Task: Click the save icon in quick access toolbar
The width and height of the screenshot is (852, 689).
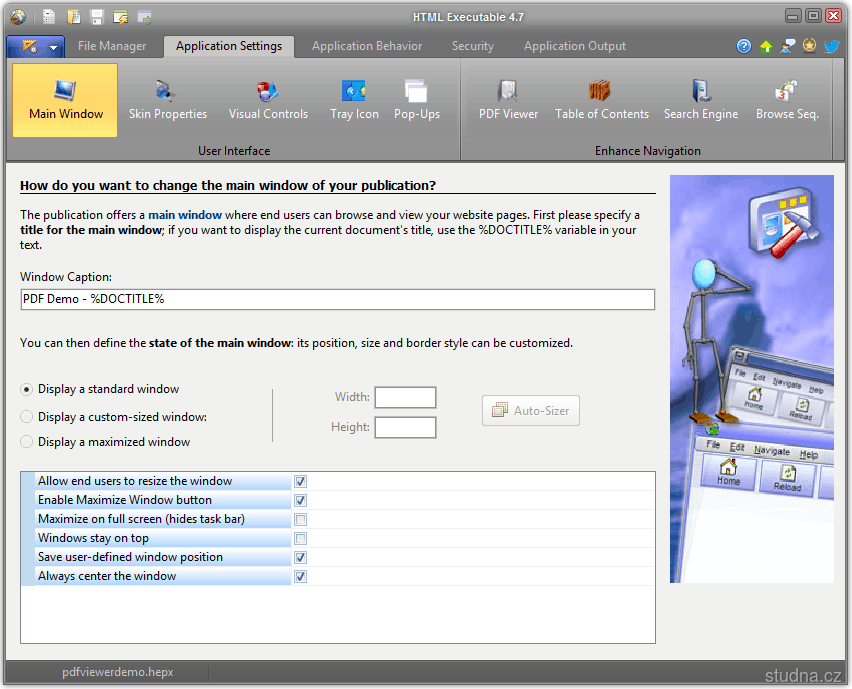Action: (97, 17)
